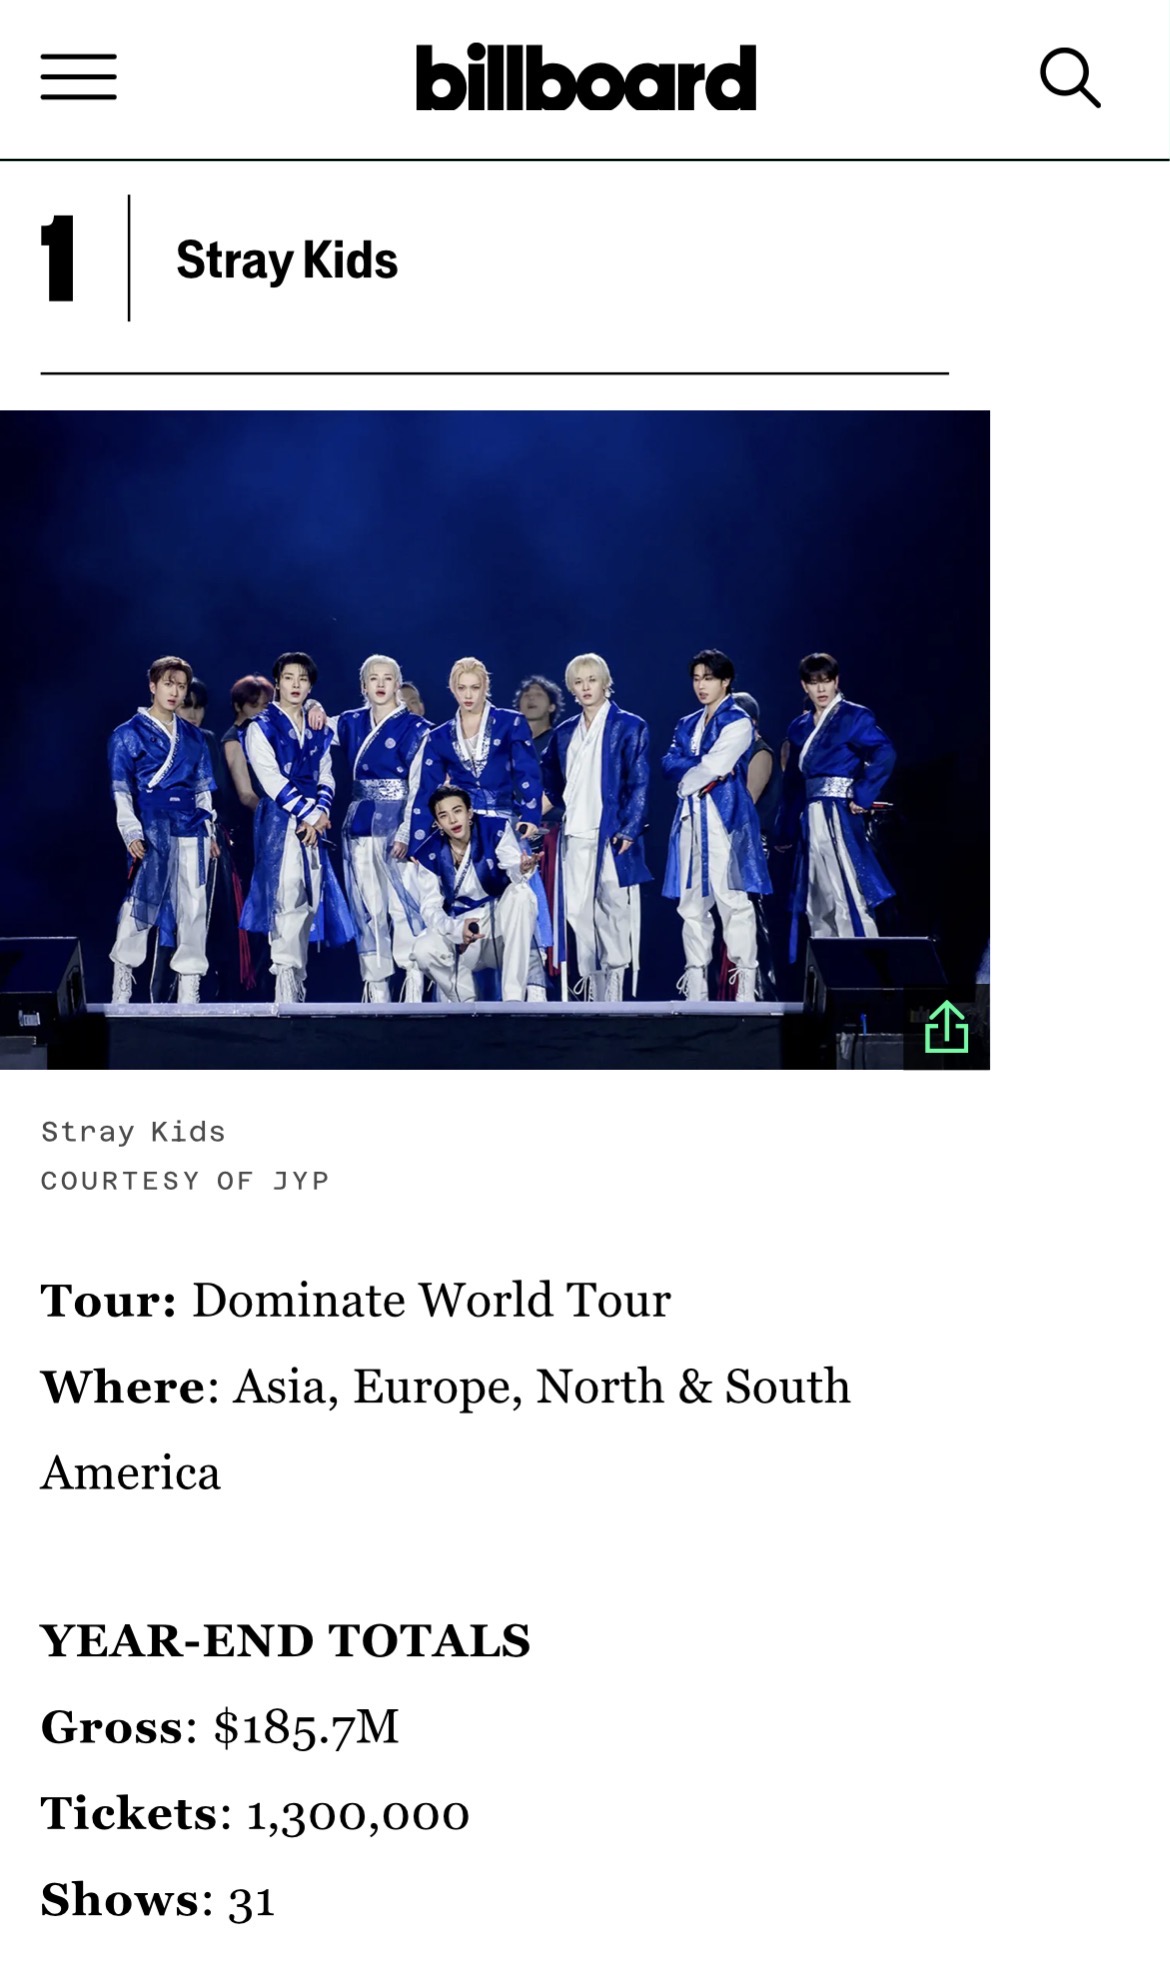Tap the green share icon on photo

[x=946, y=1028]
